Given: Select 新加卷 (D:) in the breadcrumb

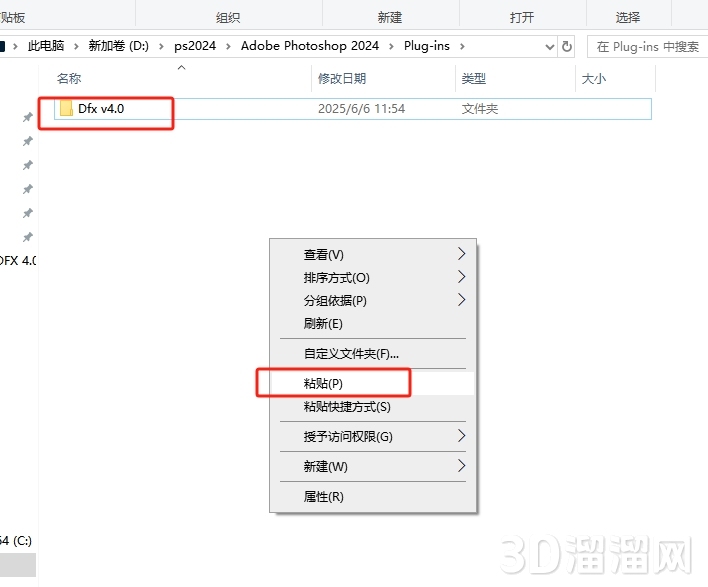Looking at the screenshot, I should pos(118,46).
